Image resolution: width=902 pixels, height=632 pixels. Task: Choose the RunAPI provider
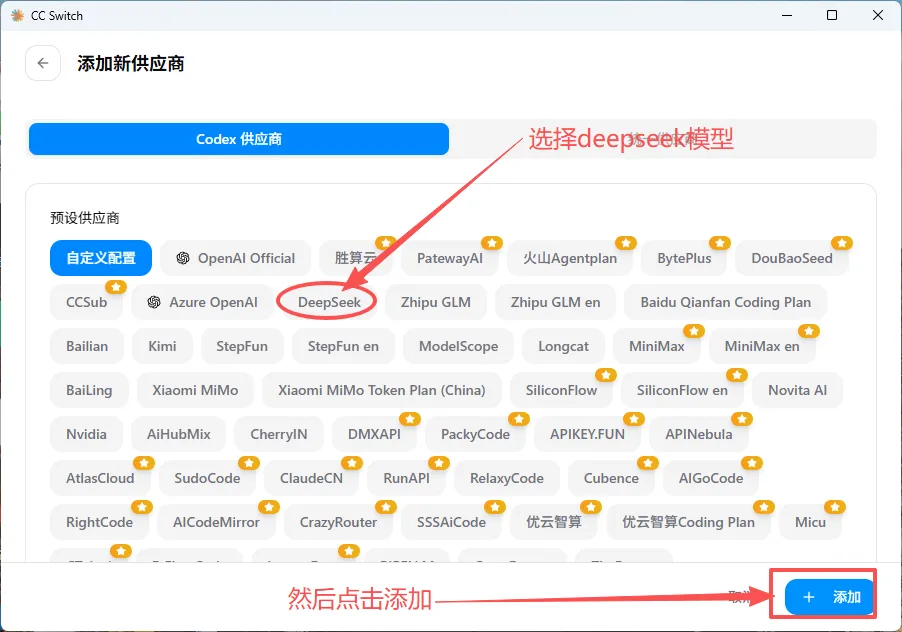coord(406,478)
